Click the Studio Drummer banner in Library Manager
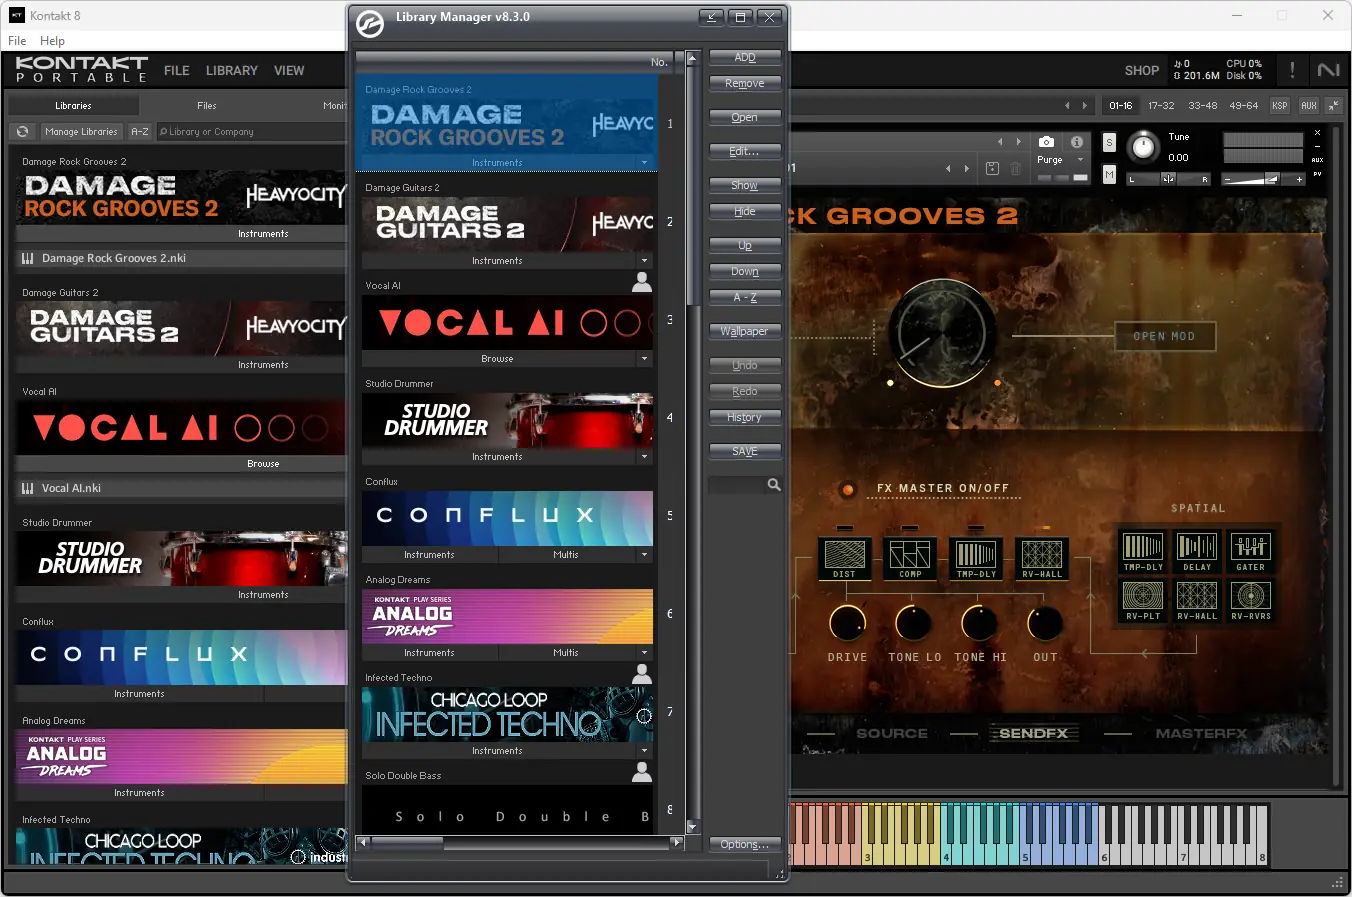The image size is (1352, 897). tap(507, 420)
